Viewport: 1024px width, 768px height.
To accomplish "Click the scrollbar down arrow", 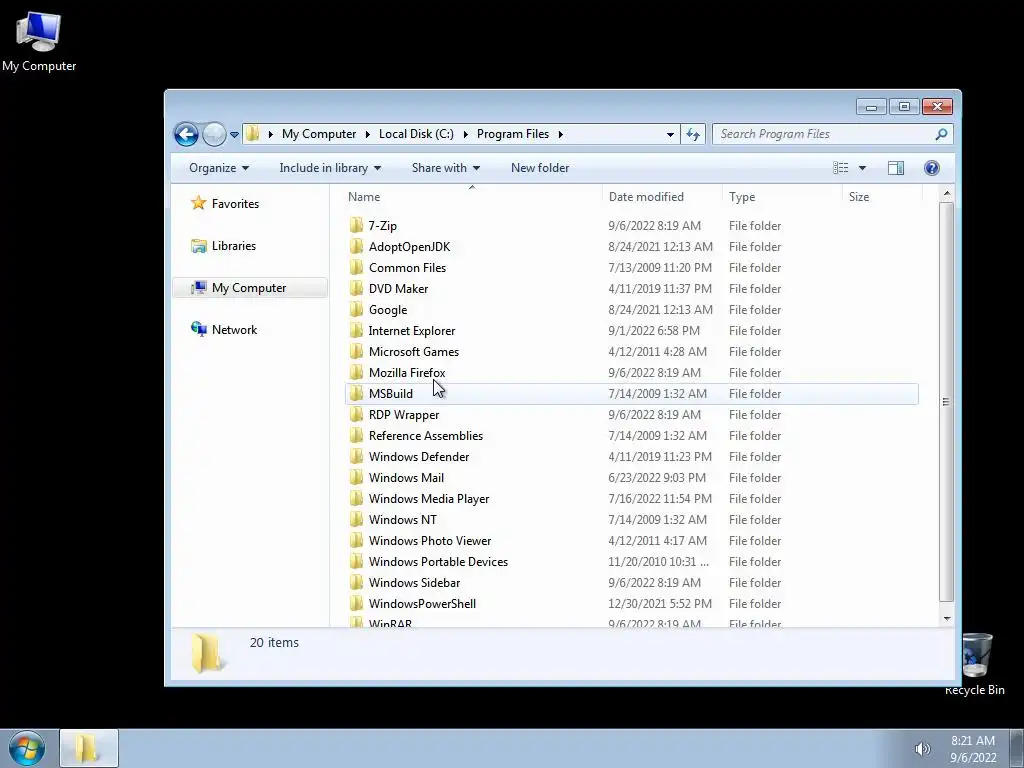I will [946, 618].
